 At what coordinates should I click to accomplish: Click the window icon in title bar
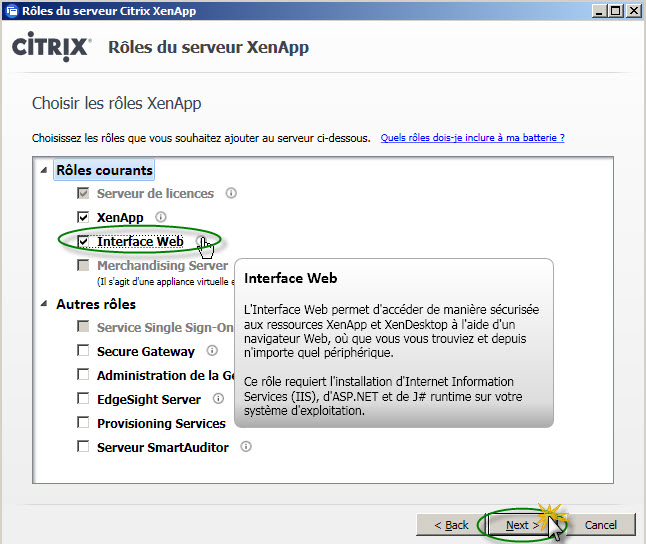pos(12,11)
